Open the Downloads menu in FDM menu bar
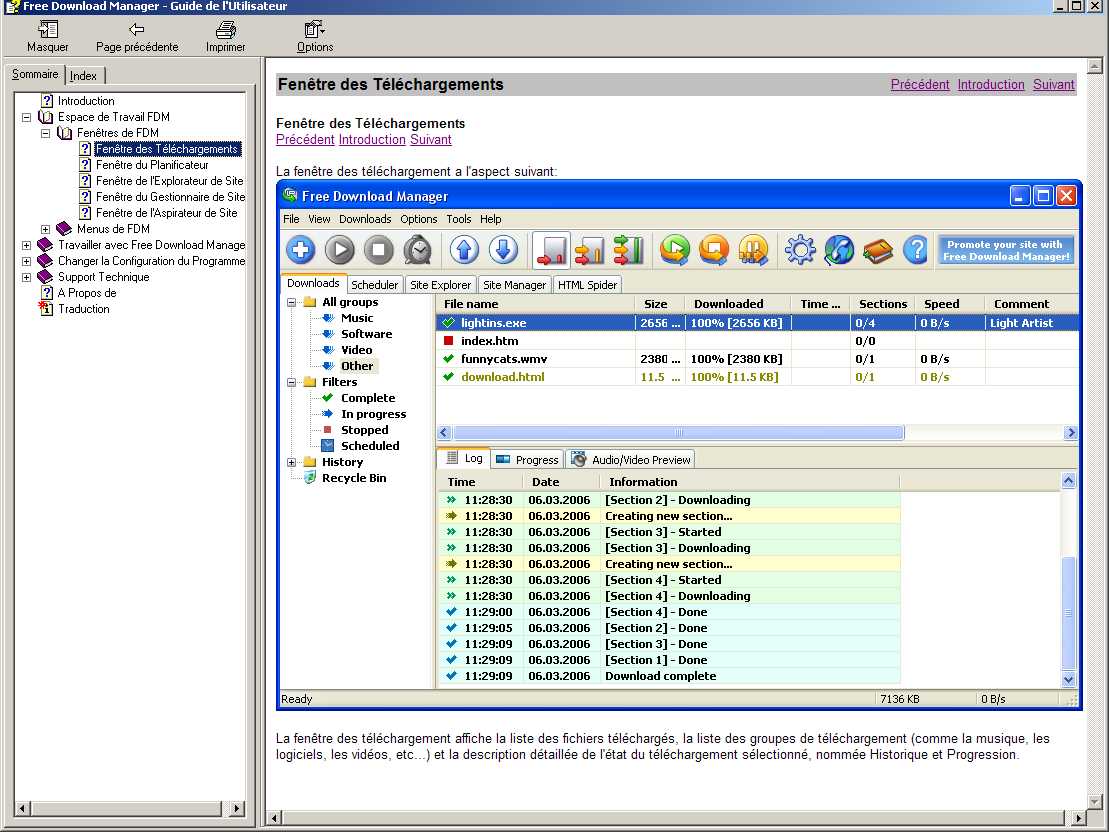 pos(365,219)
